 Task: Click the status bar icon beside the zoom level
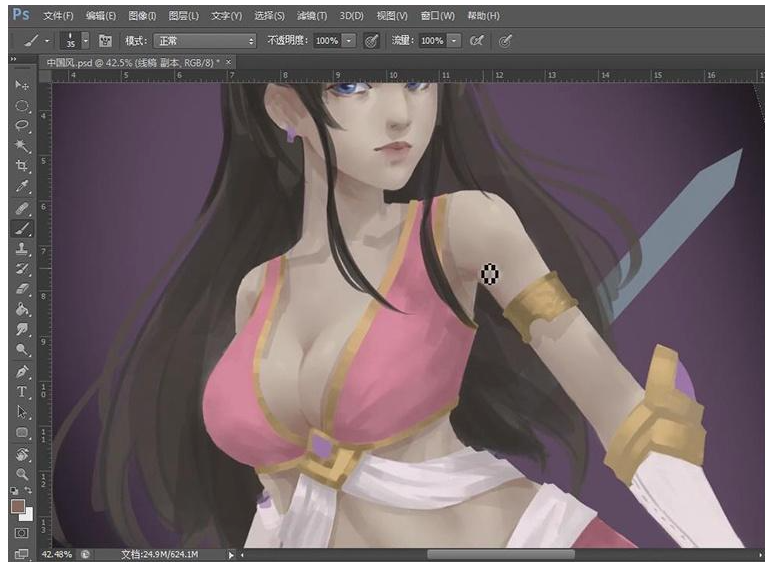pyautogui.click(x=85, y=554)
